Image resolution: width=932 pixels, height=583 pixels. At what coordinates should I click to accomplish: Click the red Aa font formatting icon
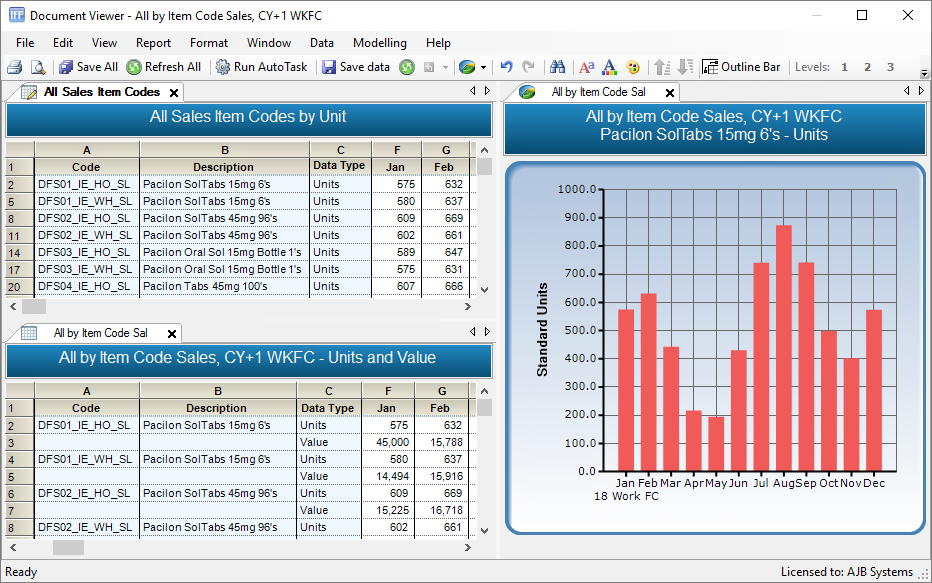[587, 67]
